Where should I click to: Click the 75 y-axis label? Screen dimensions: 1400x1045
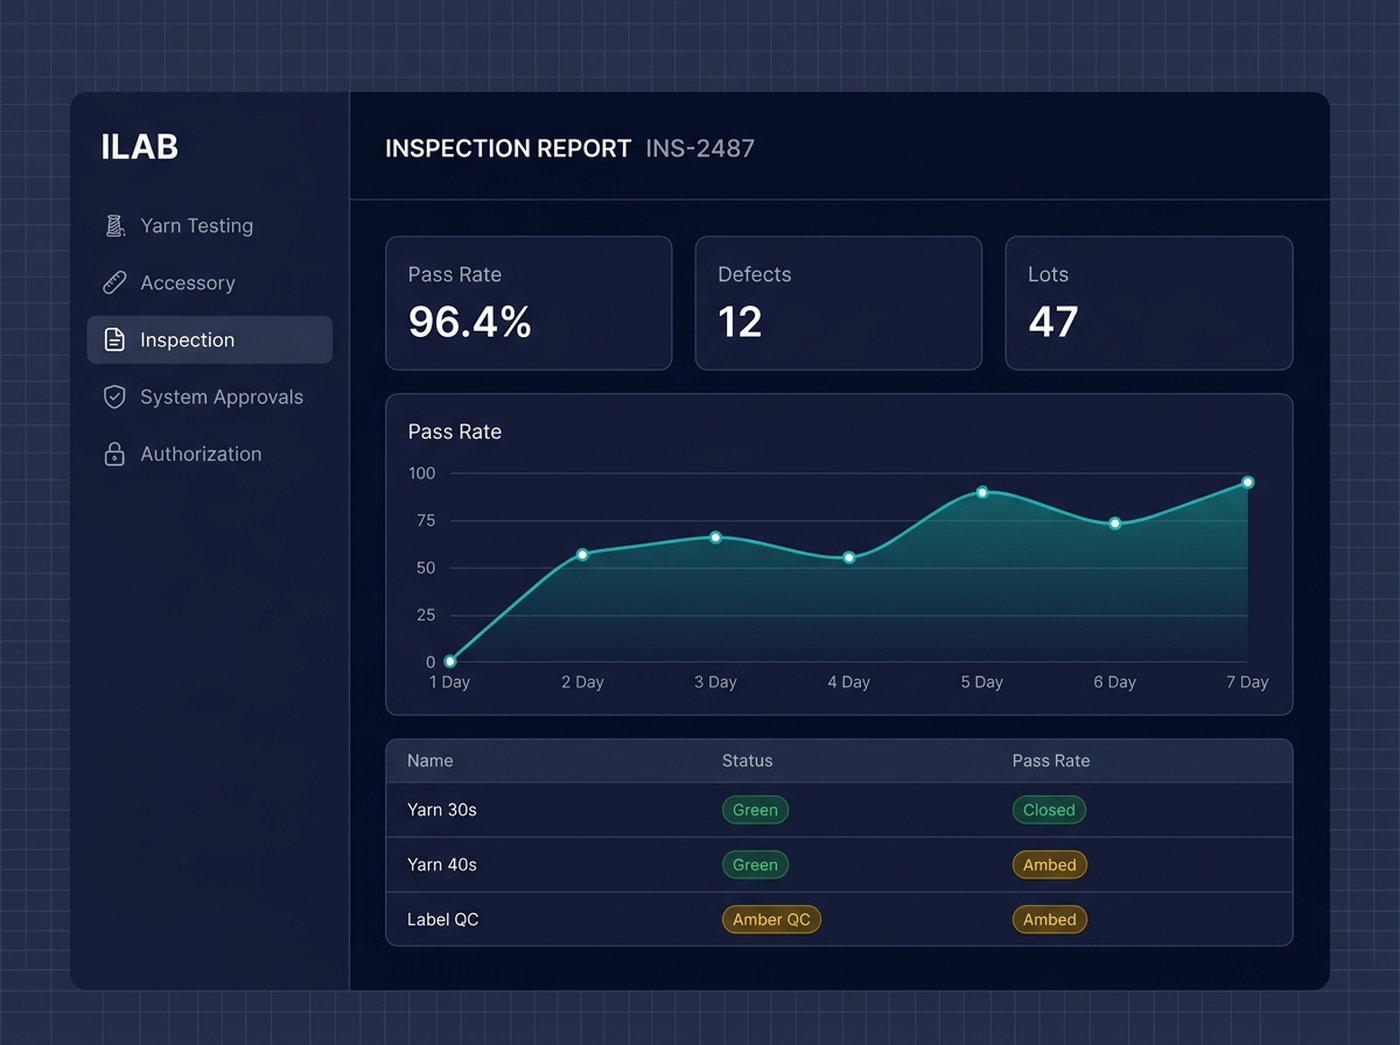click(x=426, y=520)
